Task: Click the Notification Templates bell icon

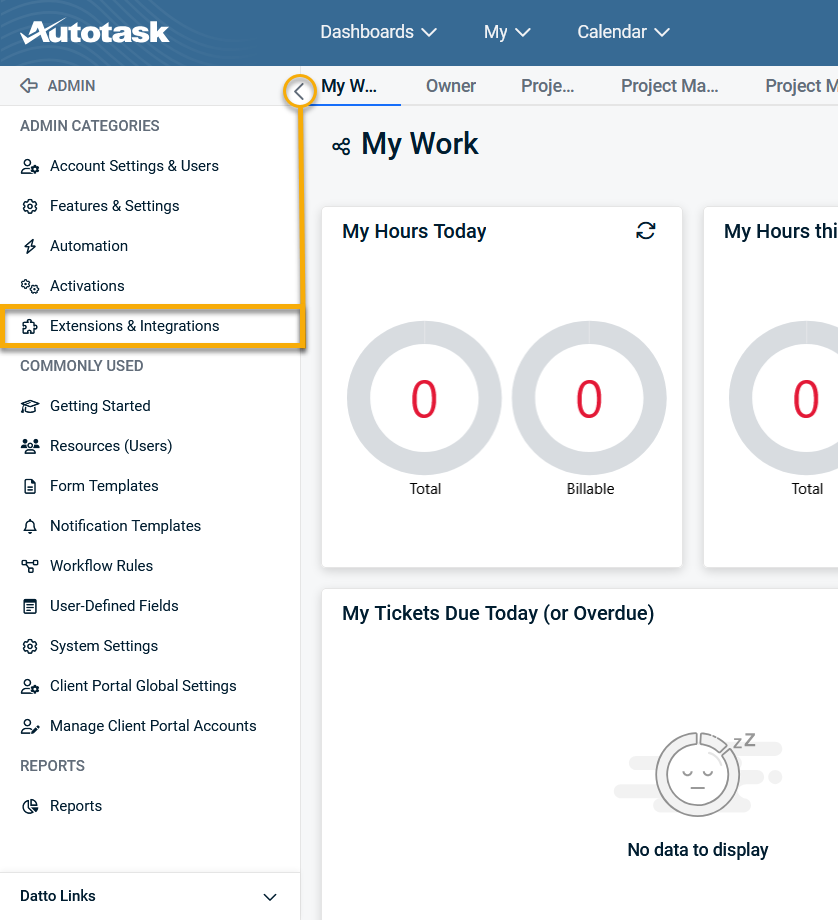Action: coord(30,526)
